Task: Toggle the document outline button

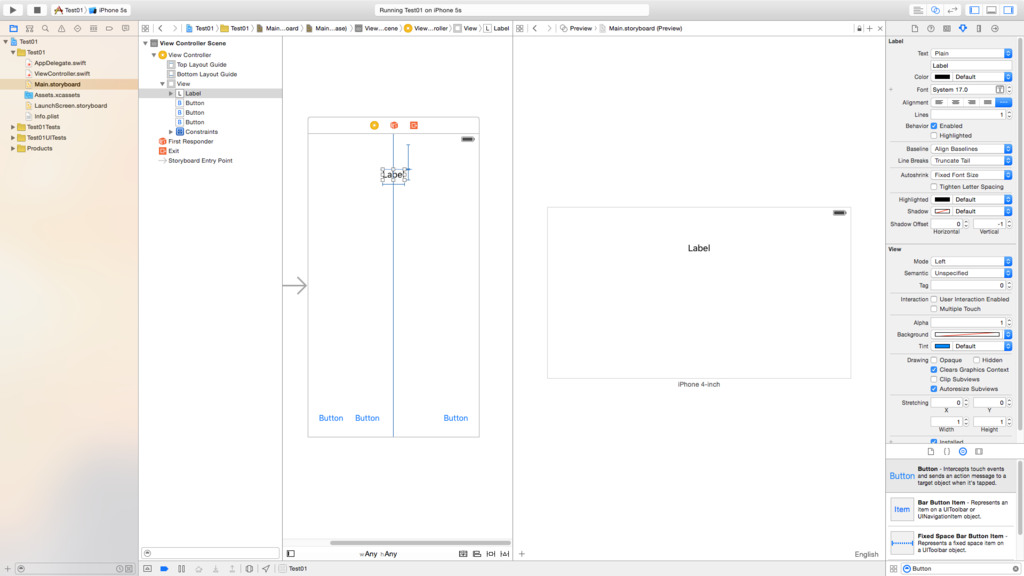Action: (291, 554)
